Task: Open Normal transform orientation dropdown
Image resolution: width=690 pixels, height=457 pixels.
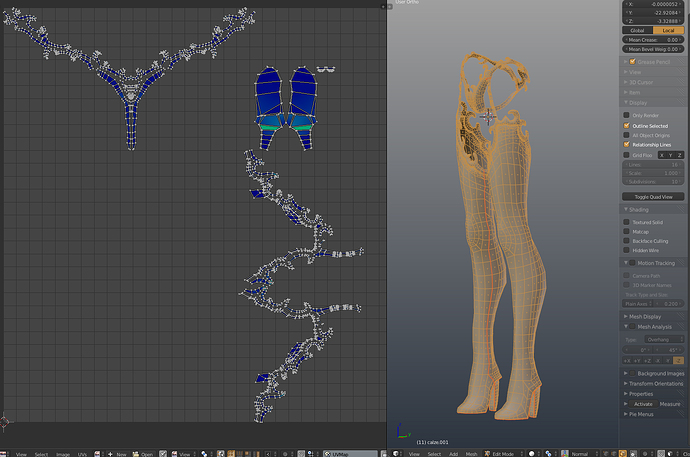Action: tap(584, 453)
